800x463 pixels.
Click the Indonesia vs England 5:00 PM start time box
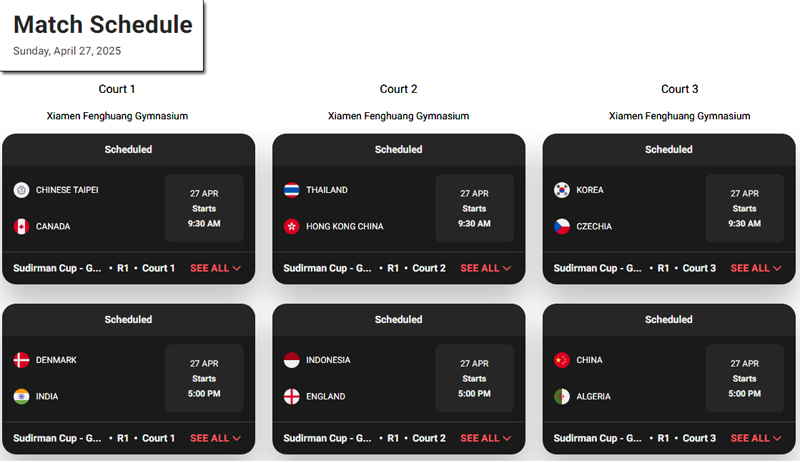(474, 378)
